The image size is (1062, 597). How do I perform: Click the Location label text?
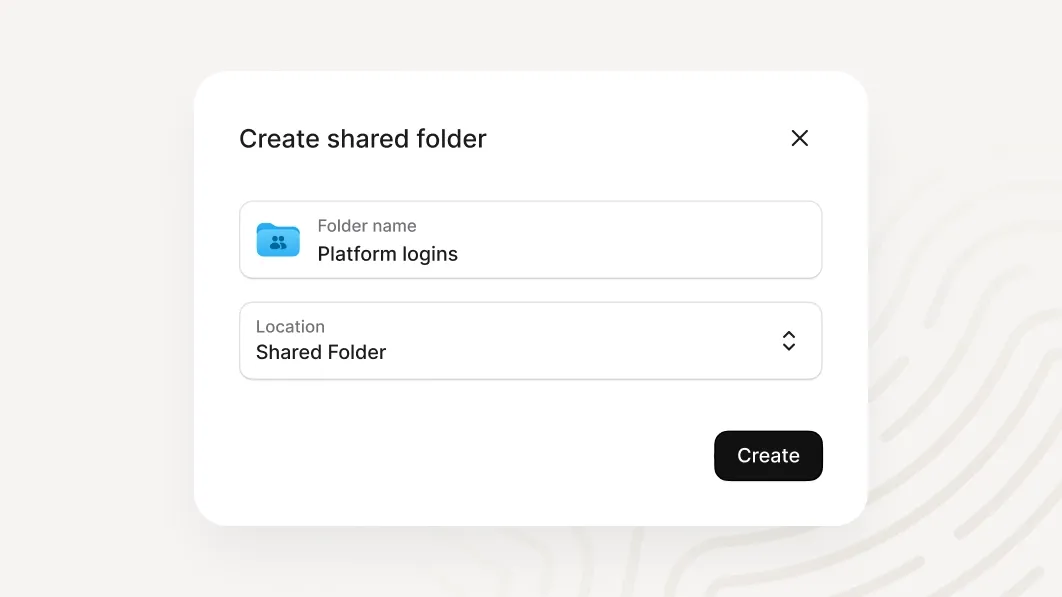click(x=290, y=326)
